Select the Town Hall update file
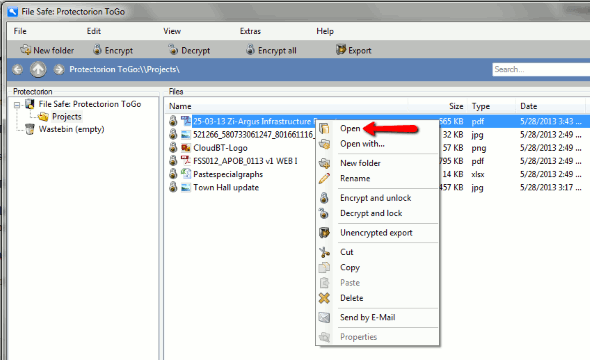The width and height of the screenshot is (590, 360). point(226,187)
